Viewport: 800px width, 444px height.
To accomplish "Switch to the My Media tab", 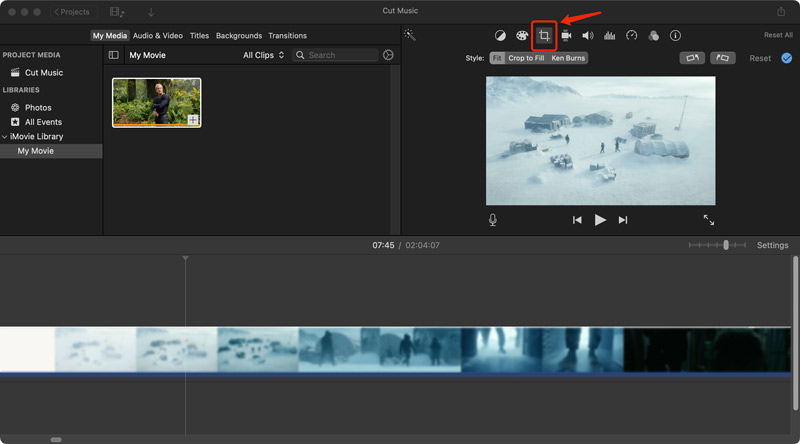I will pos(110,36).
